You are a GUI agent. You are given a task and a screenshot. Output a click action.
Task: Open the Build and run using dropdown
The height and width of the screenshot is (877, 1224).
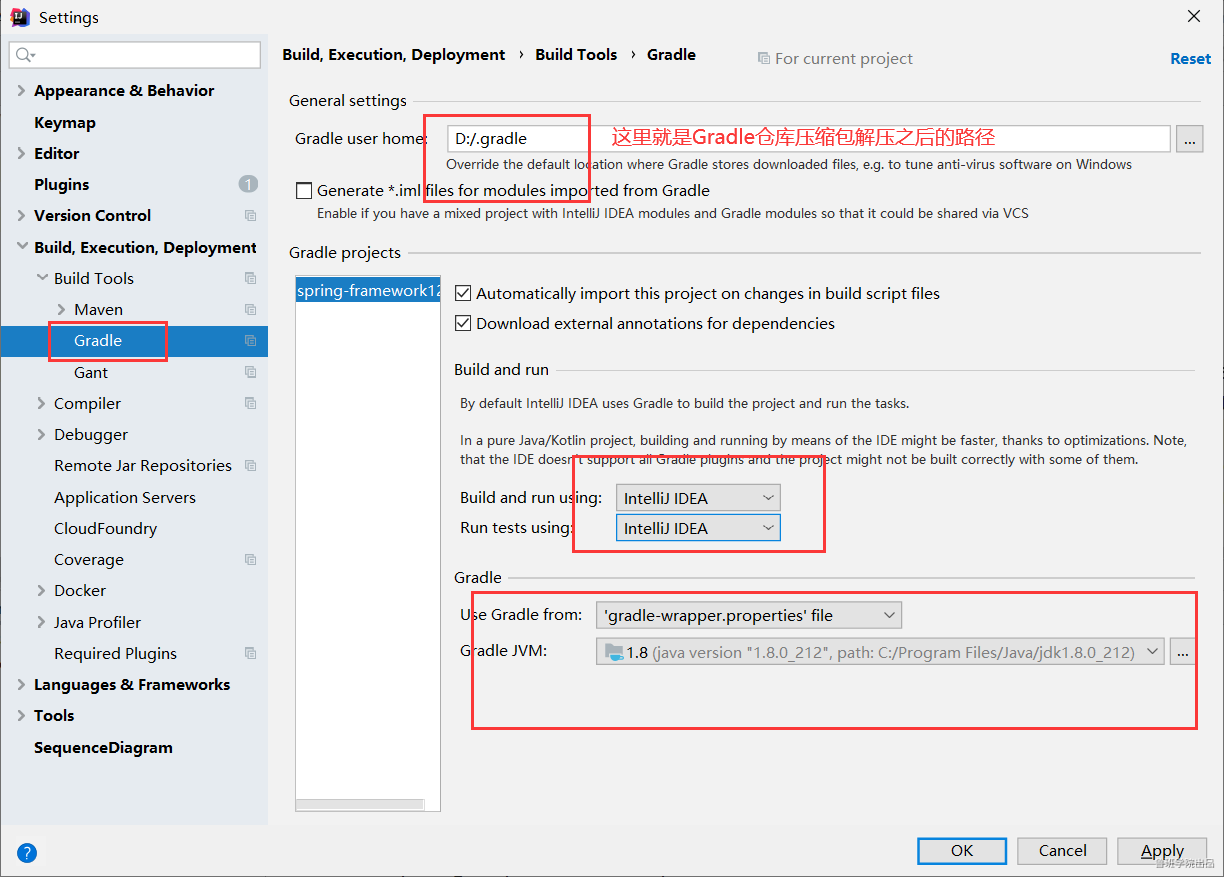pos(698,498)
